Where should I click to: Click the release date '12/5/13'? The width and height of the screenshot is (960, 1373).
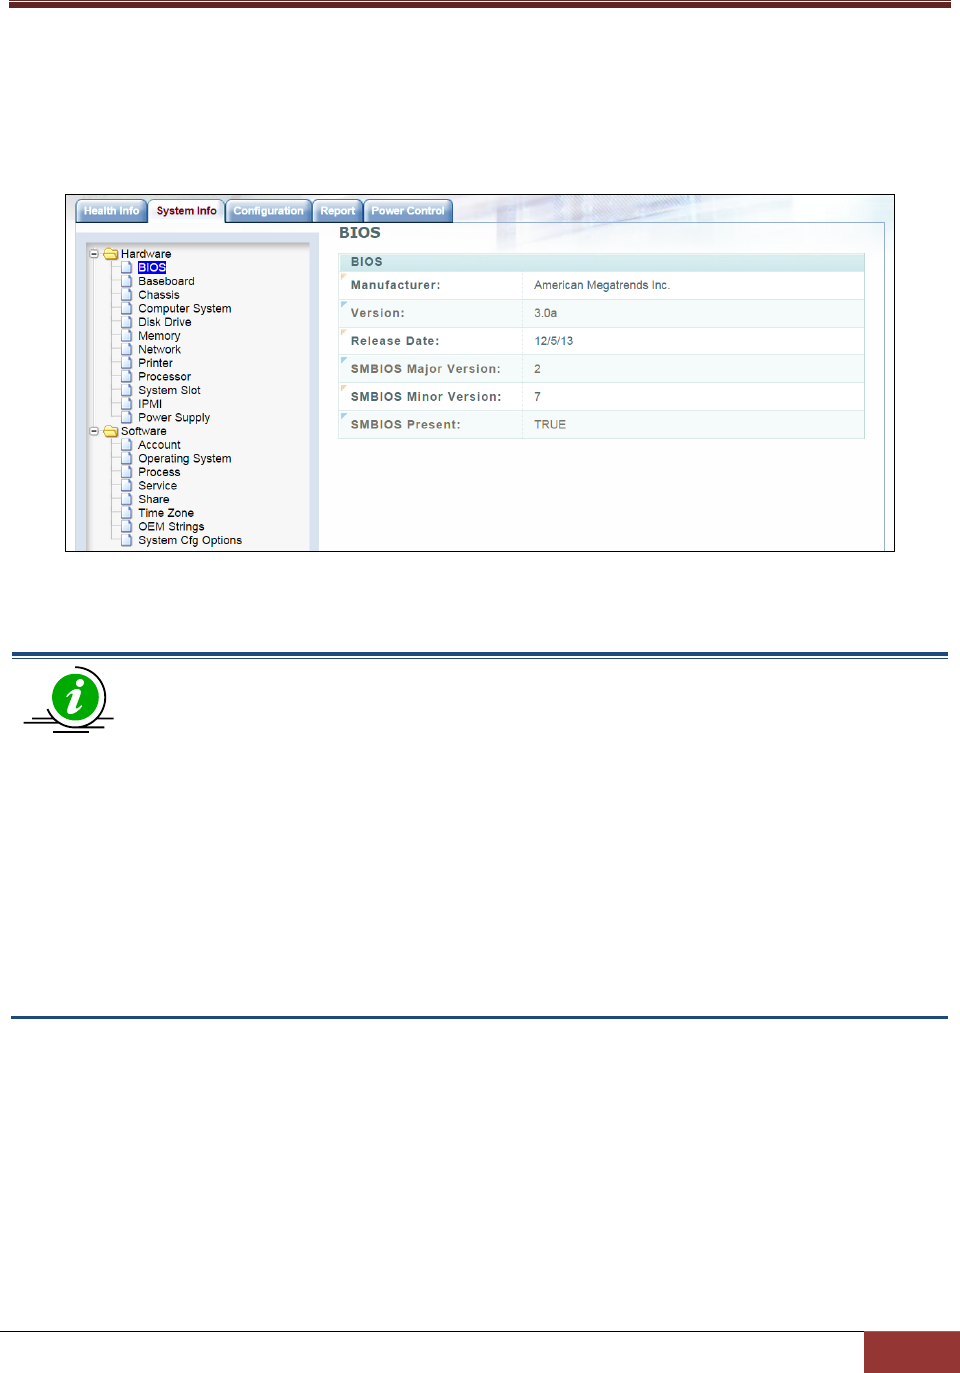[553, 341]
